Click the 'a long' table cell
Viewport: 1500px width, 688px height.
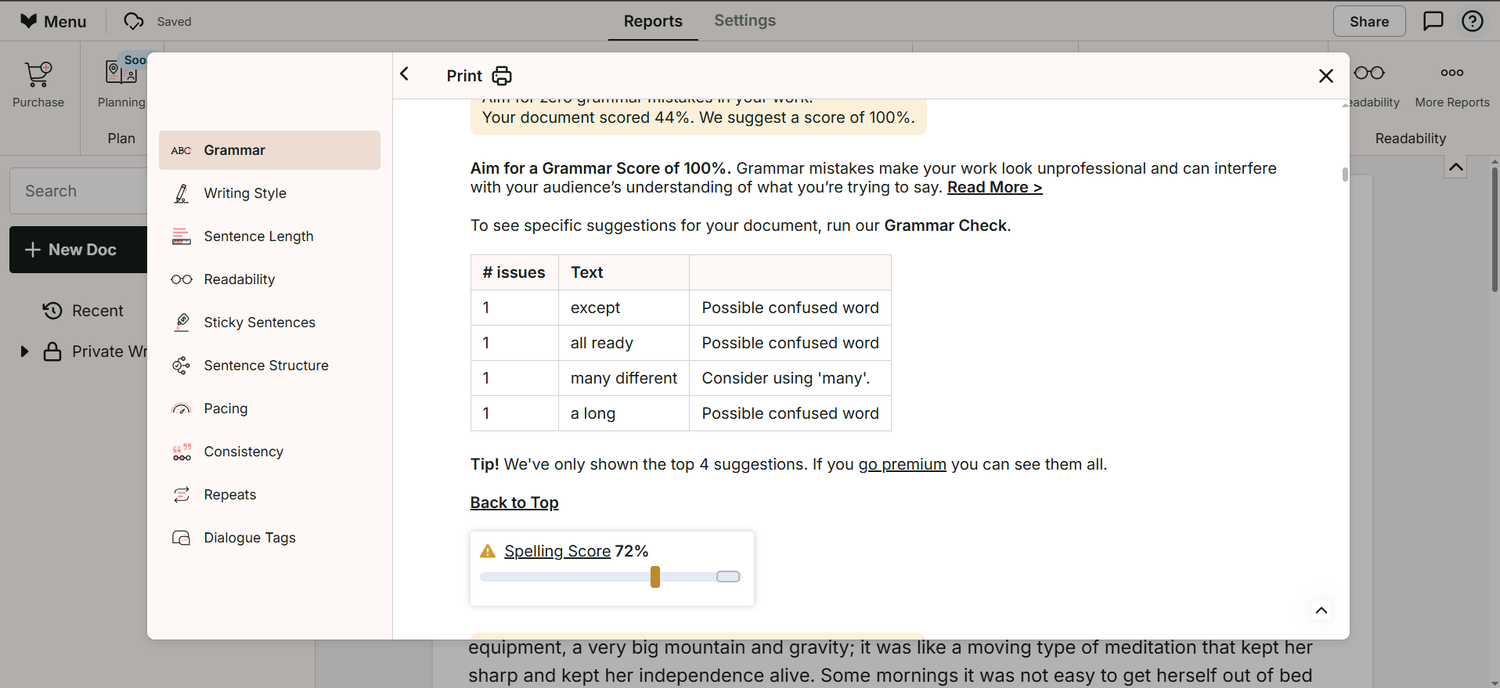[x=624, y=413]
